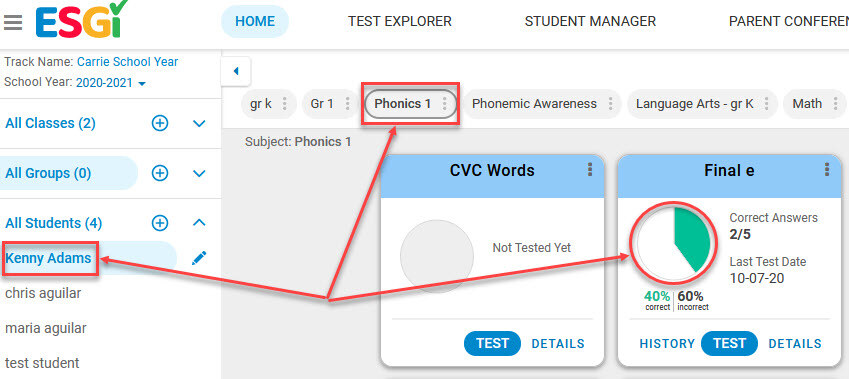Viewport: 849px width, 379px height.
Task: Open the Student Manager tab
Action: tap(590, 22)
